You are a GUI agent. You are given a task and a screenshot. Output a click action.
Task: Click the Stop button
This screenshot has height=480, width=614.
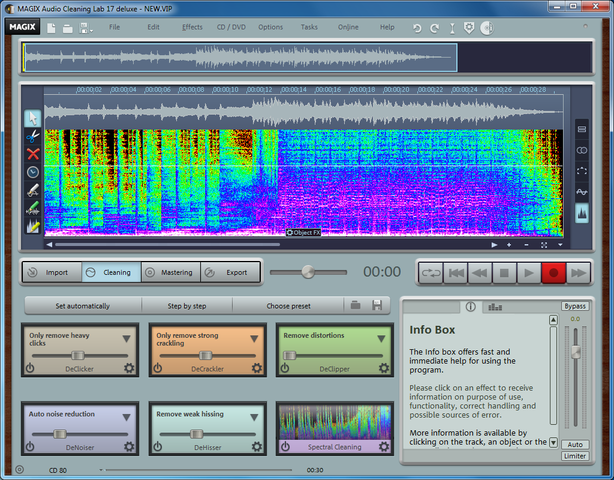coord(504,272)
